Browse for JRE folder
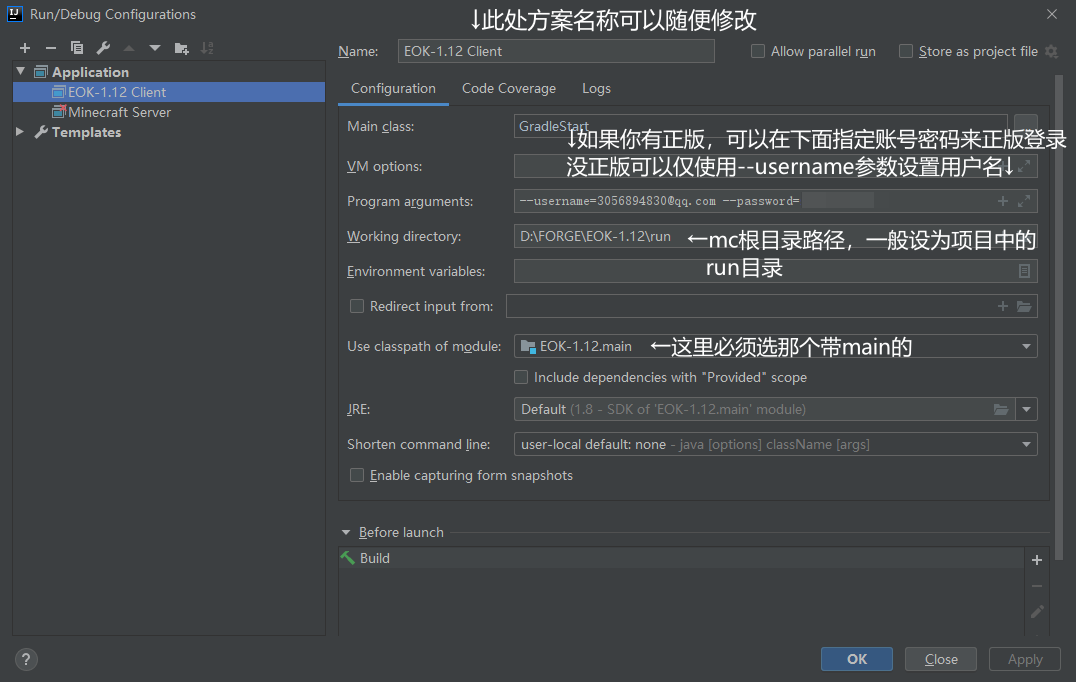1076x682 pixels. click(x=1001, y=410)
